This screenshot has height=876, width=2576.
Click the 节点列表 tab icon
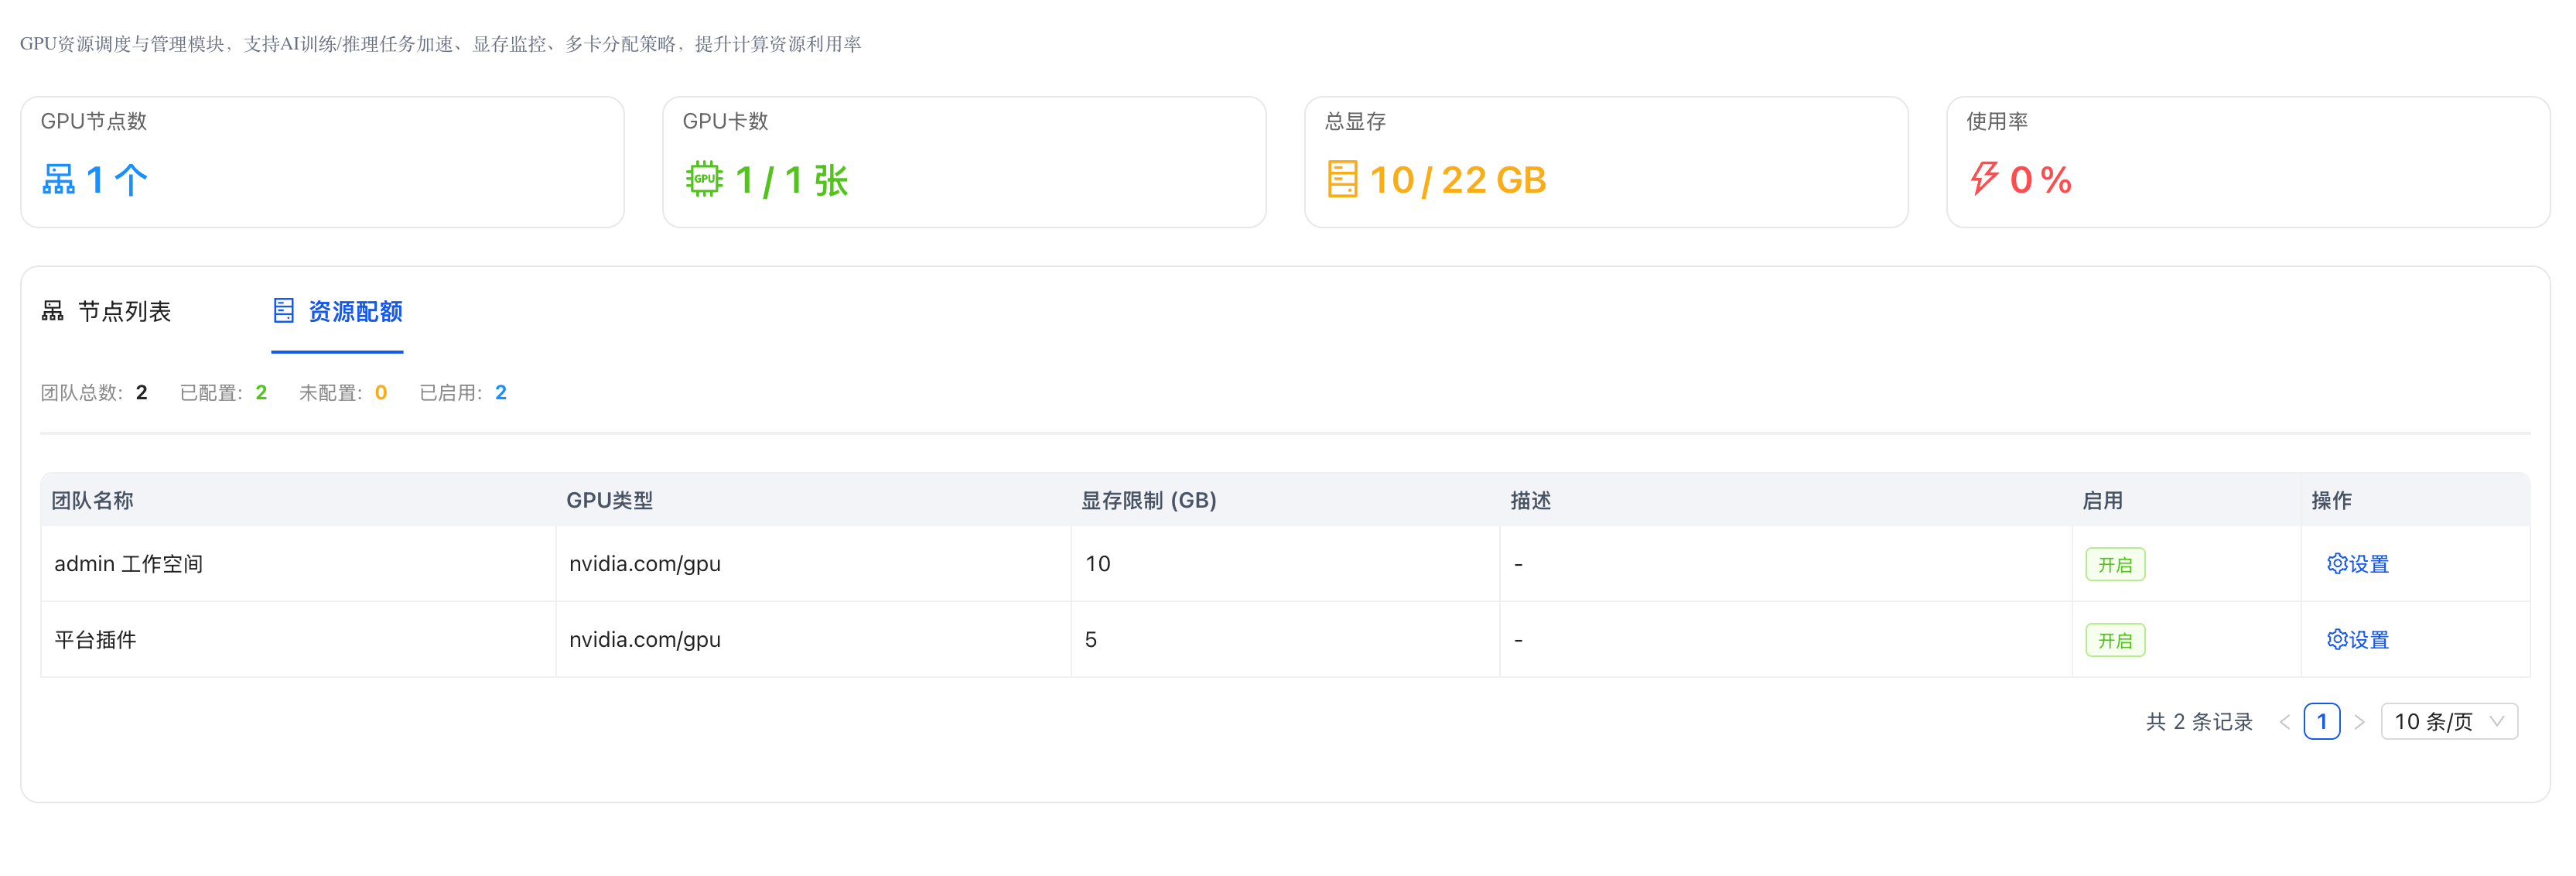tap(53, 311)
